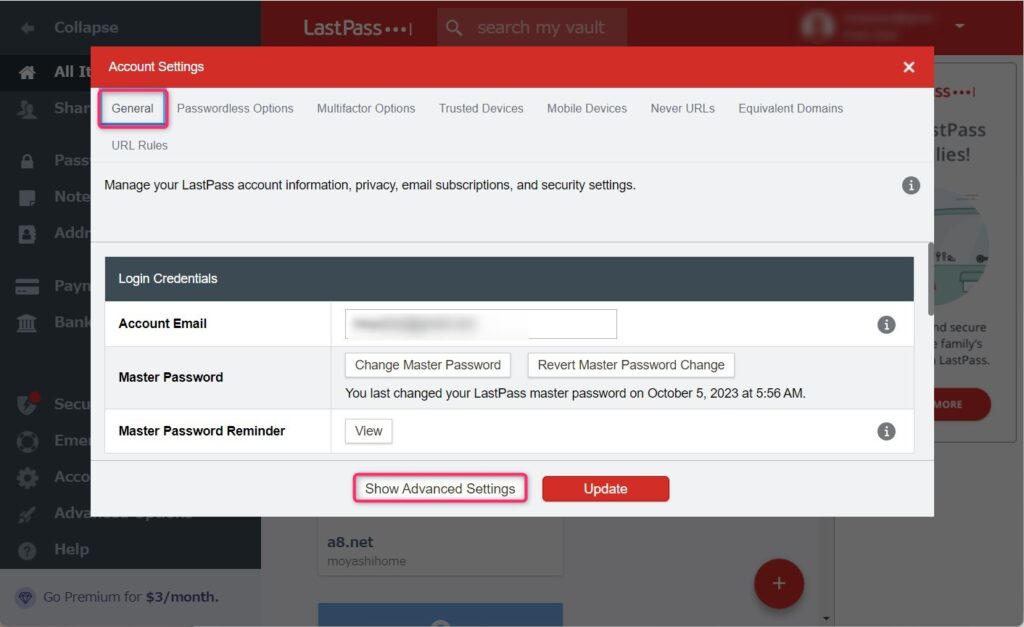Select the Trusted Devices tab
The width and height of the screenshot is (1024, 627).
click(481, 108)
